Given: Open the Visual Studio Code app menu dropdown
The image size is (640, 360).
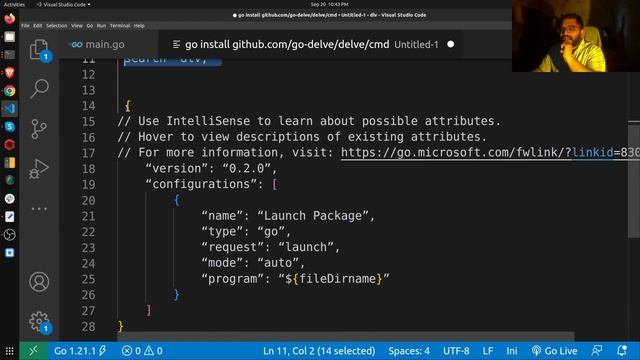Looking at the screenshot, I should click(63, 4).
